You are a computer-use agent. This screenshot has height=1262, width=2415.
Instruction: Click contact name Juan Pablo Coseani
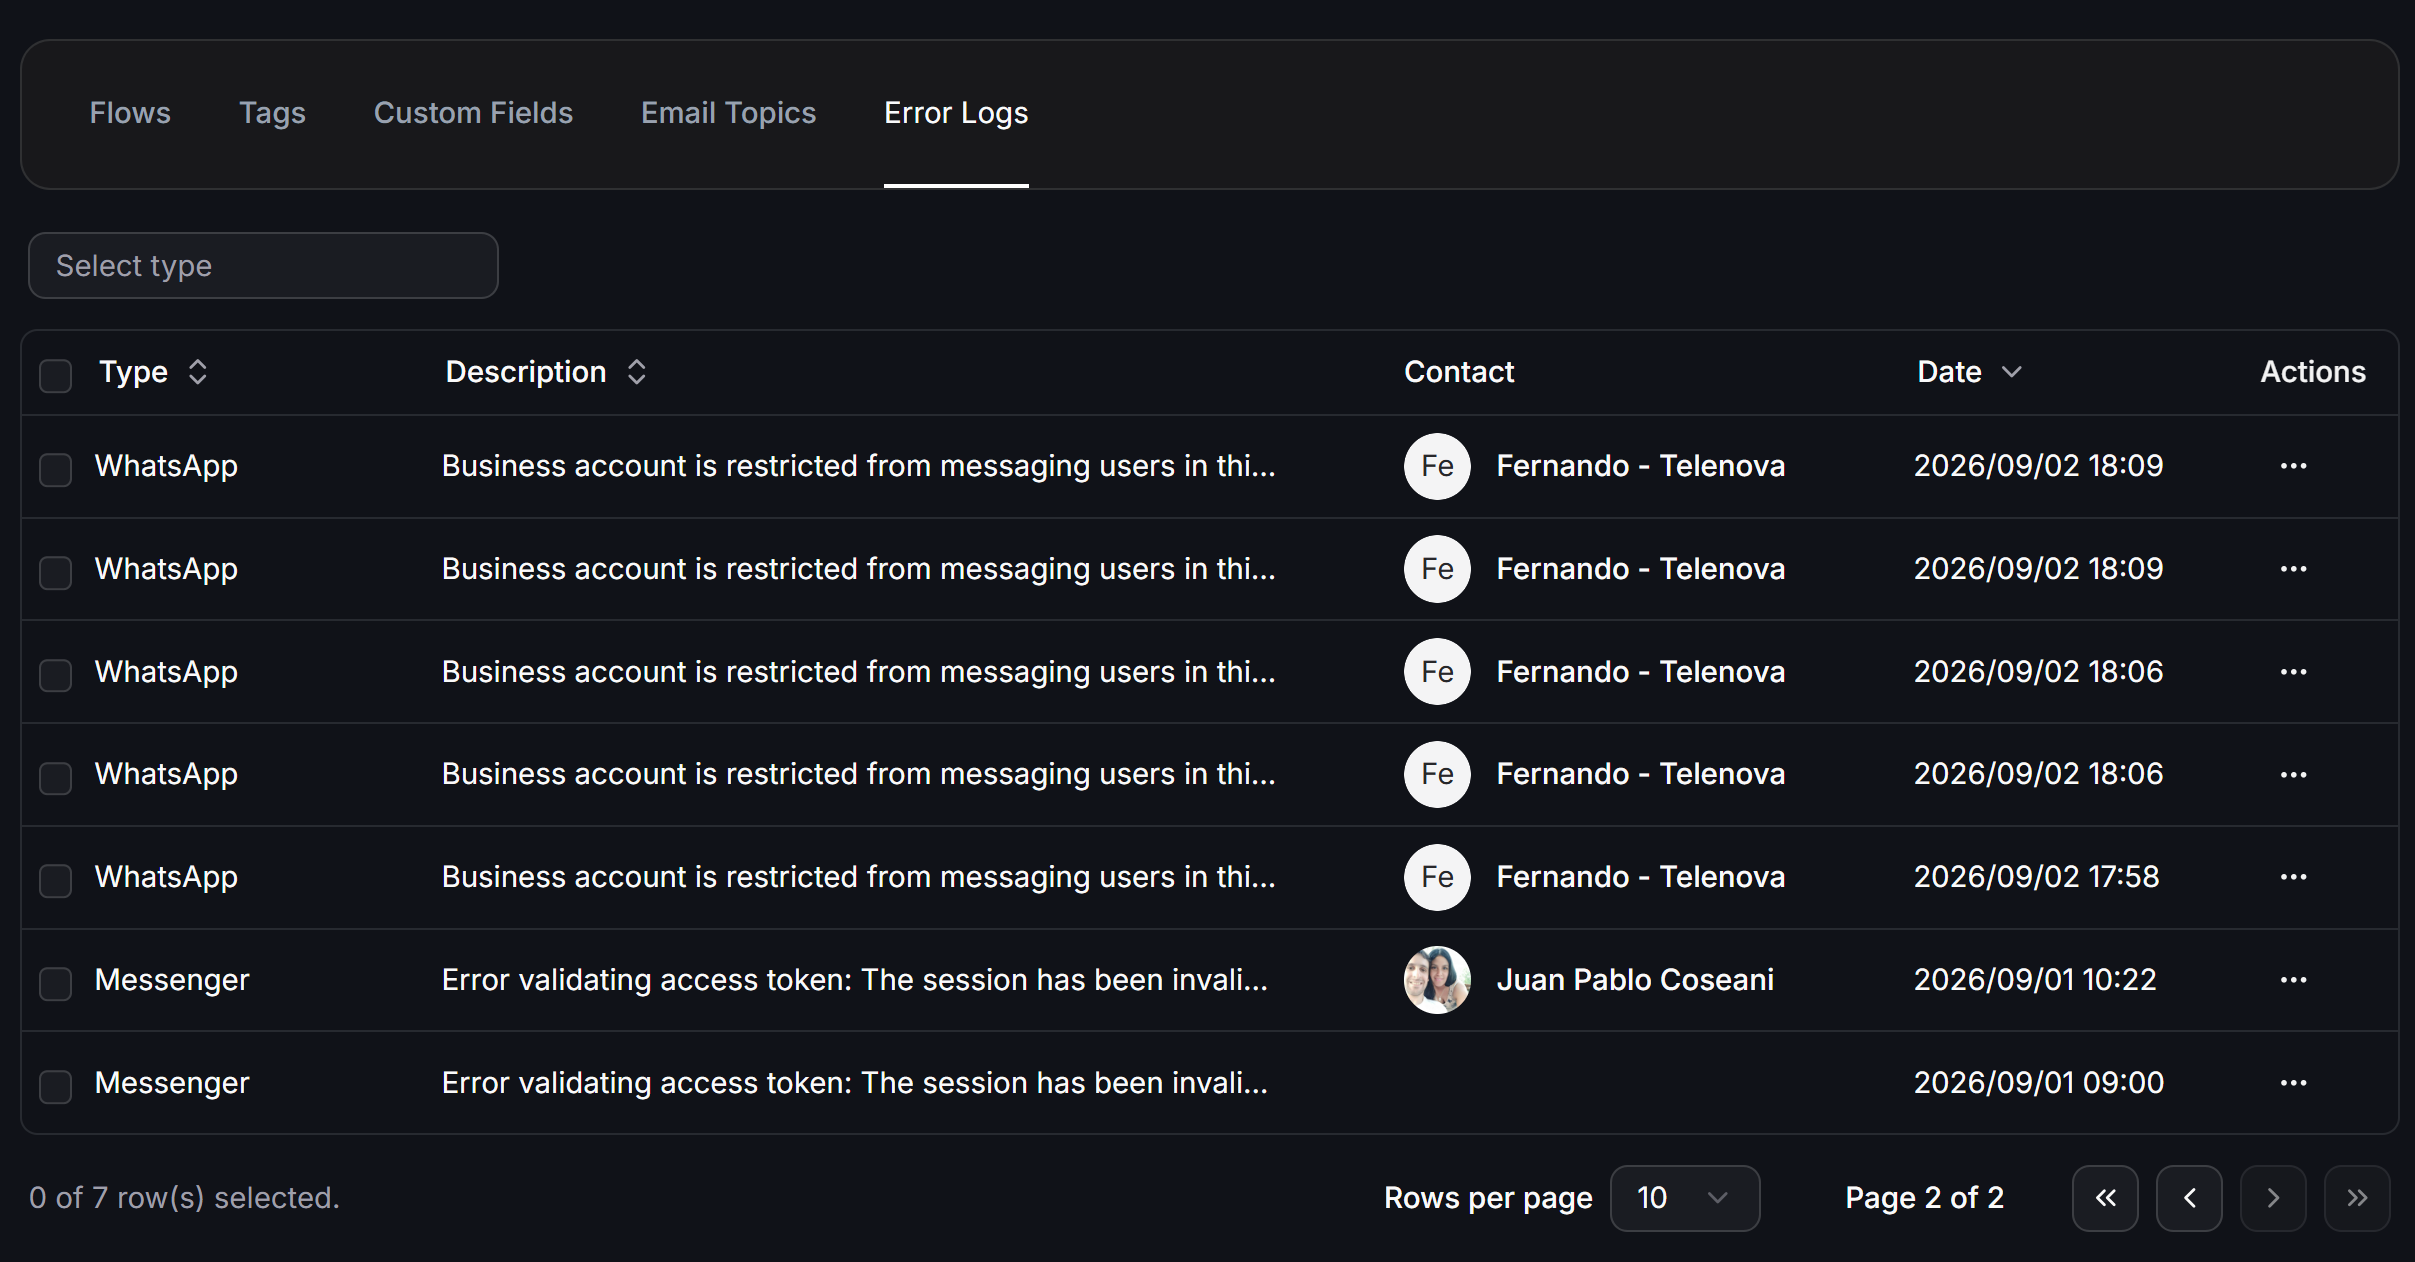[1635, 980]
